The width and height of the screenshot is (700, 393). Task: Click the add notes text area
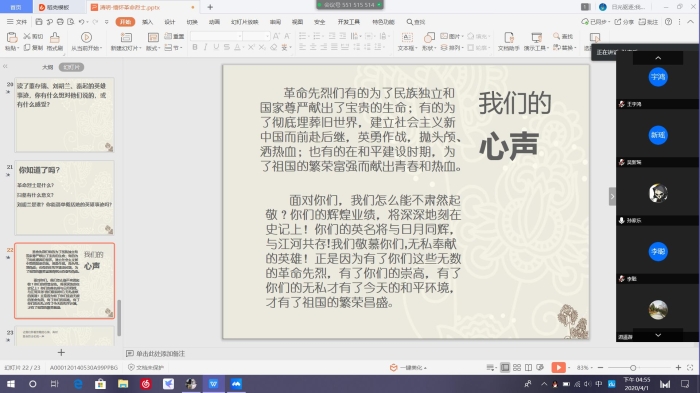160,354
